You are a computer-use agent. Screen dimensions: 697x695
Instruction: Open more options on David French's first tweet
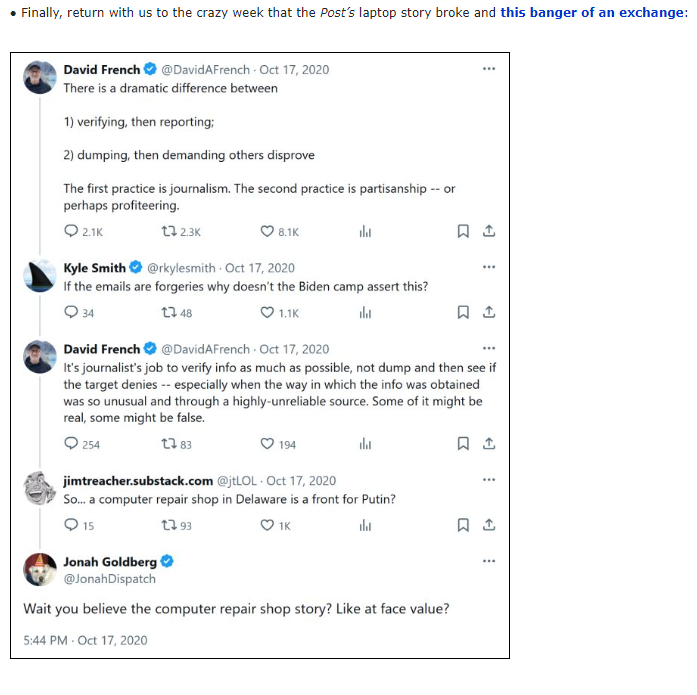coord(488,69)
